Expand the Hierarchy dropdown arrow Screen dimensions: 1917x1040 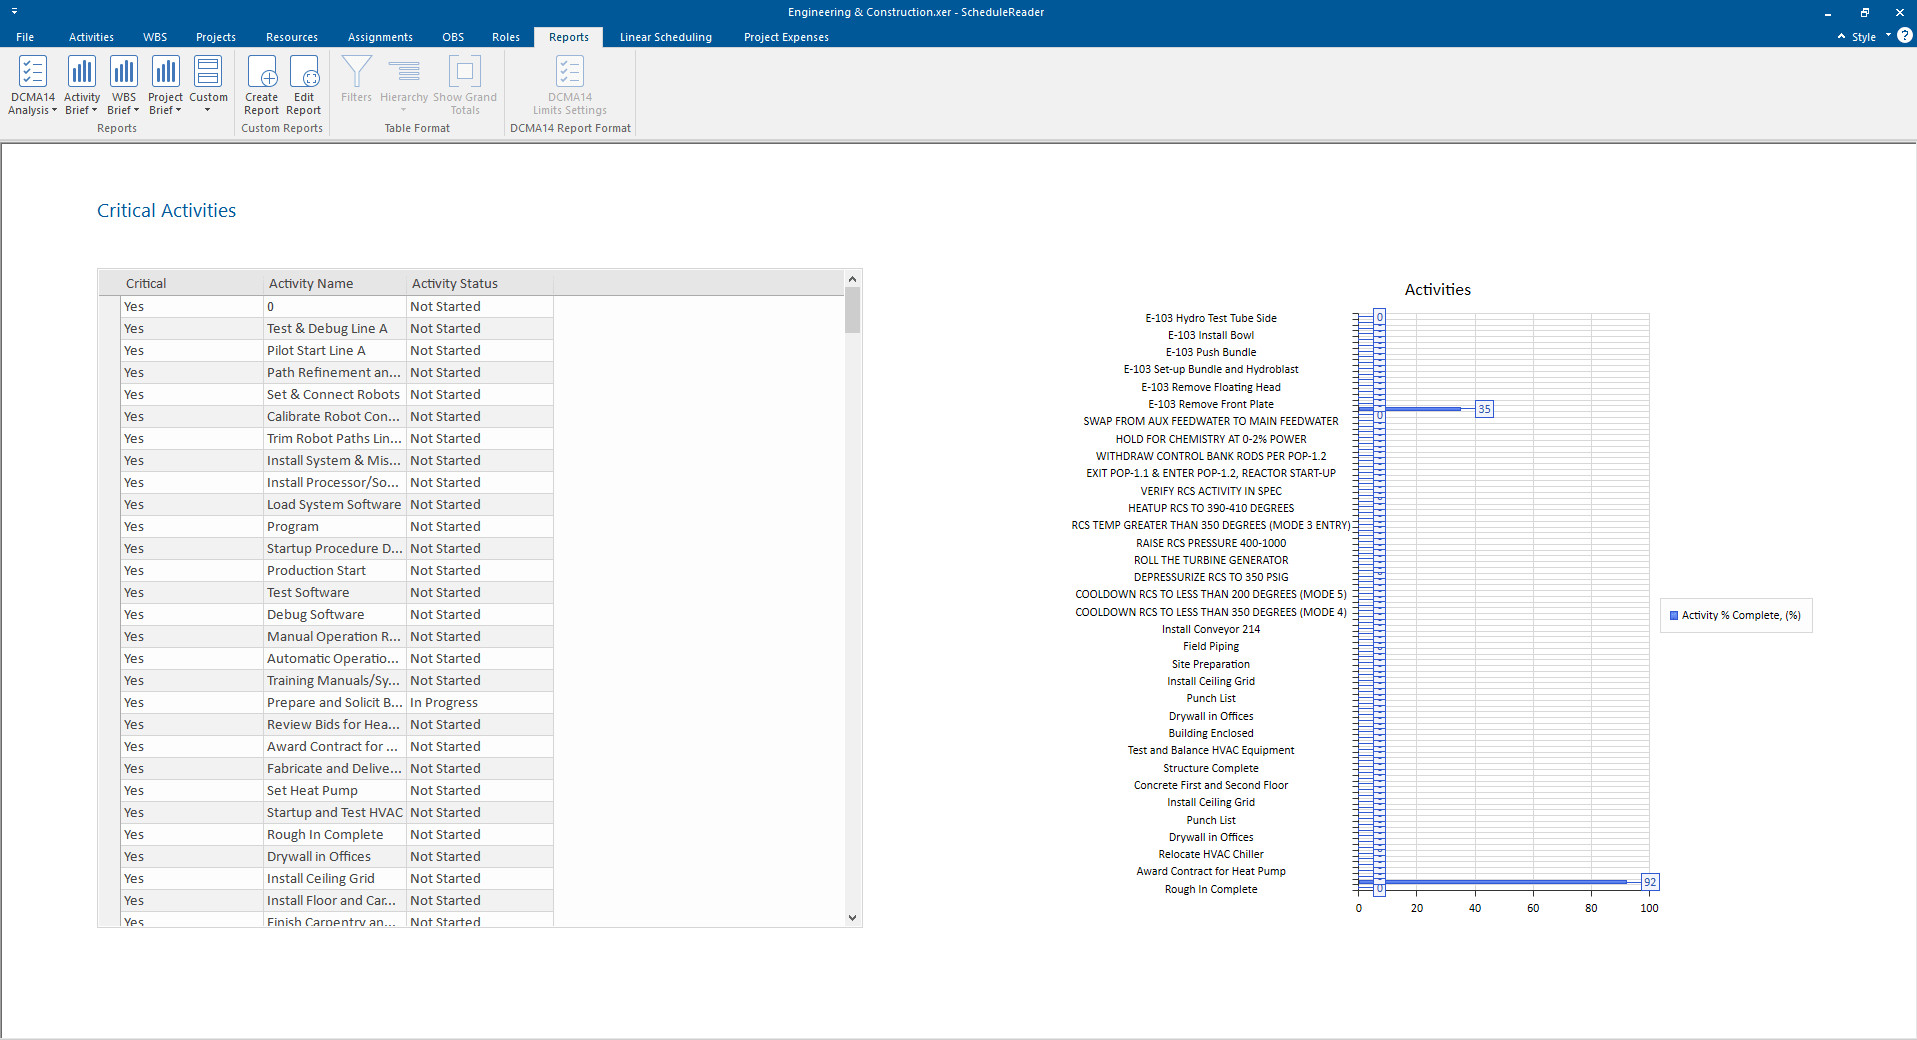pyautogui.click(x=404, y=110)
